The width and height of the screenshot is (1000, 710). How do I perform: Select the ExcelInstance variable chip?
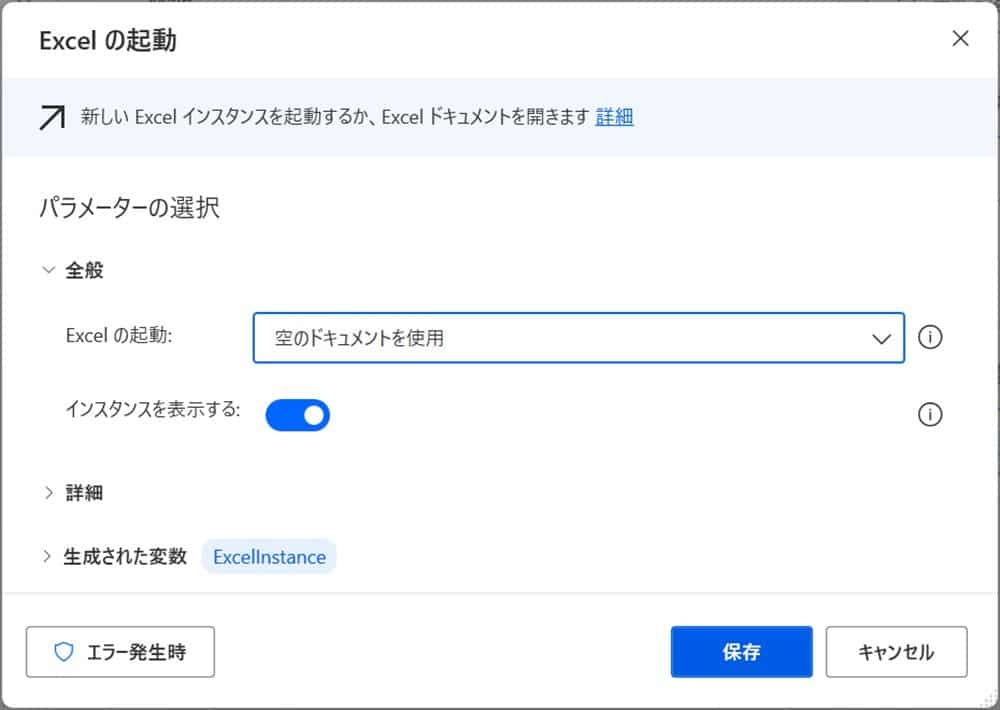pos(269,557)
